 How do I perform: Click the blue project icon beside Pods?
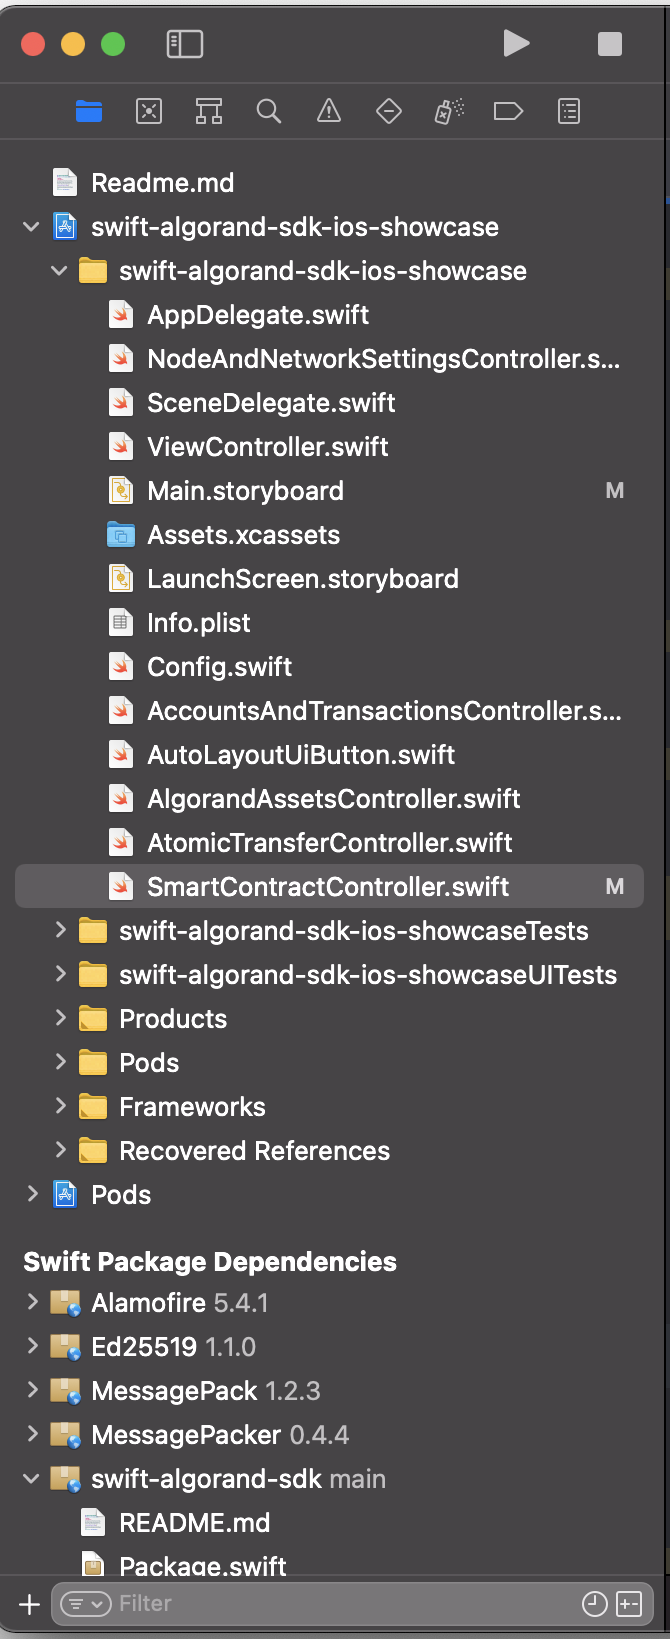[65, 1195]
